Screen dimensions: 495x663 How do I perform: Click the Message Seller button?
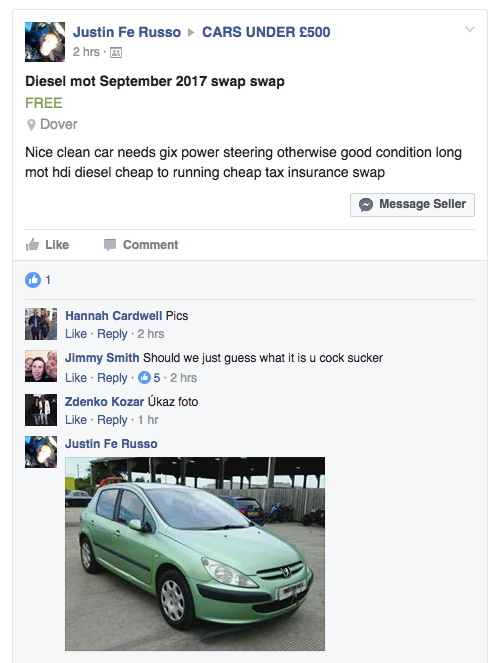tap(412, 205)
